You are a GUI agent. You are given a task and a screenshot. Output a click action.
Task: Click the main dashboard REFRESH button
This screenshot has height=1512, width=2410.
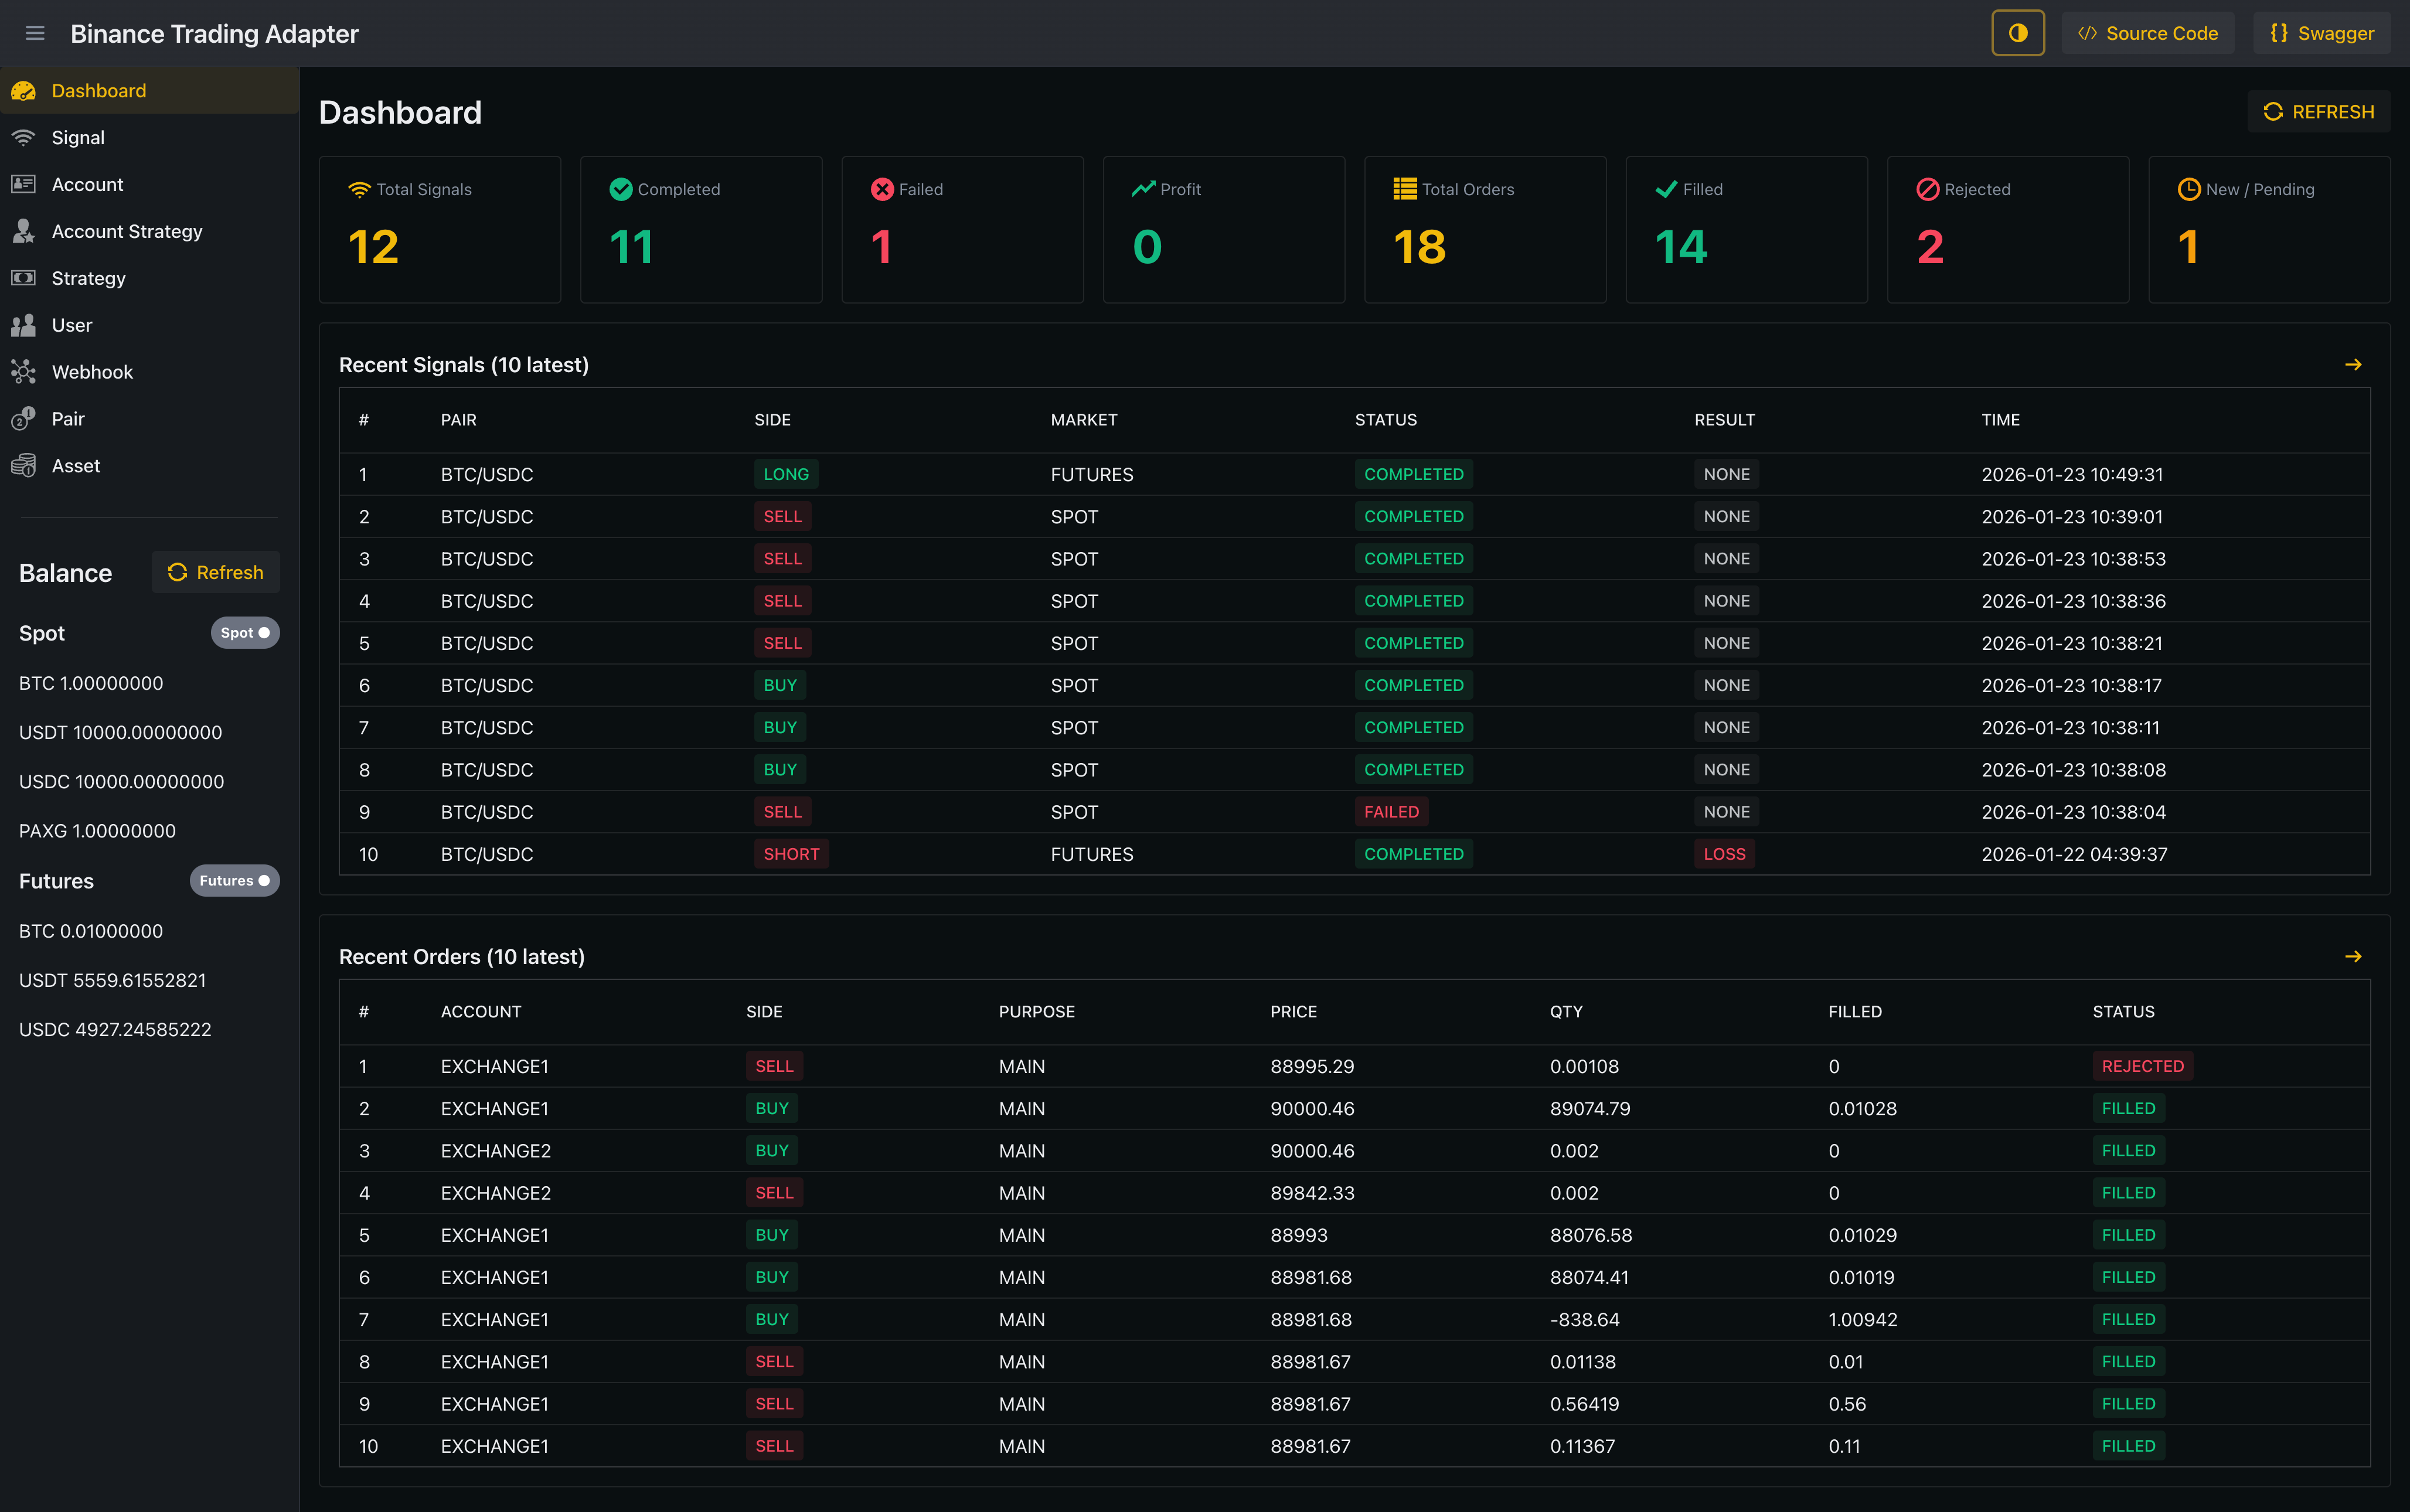click(2318, 112)
